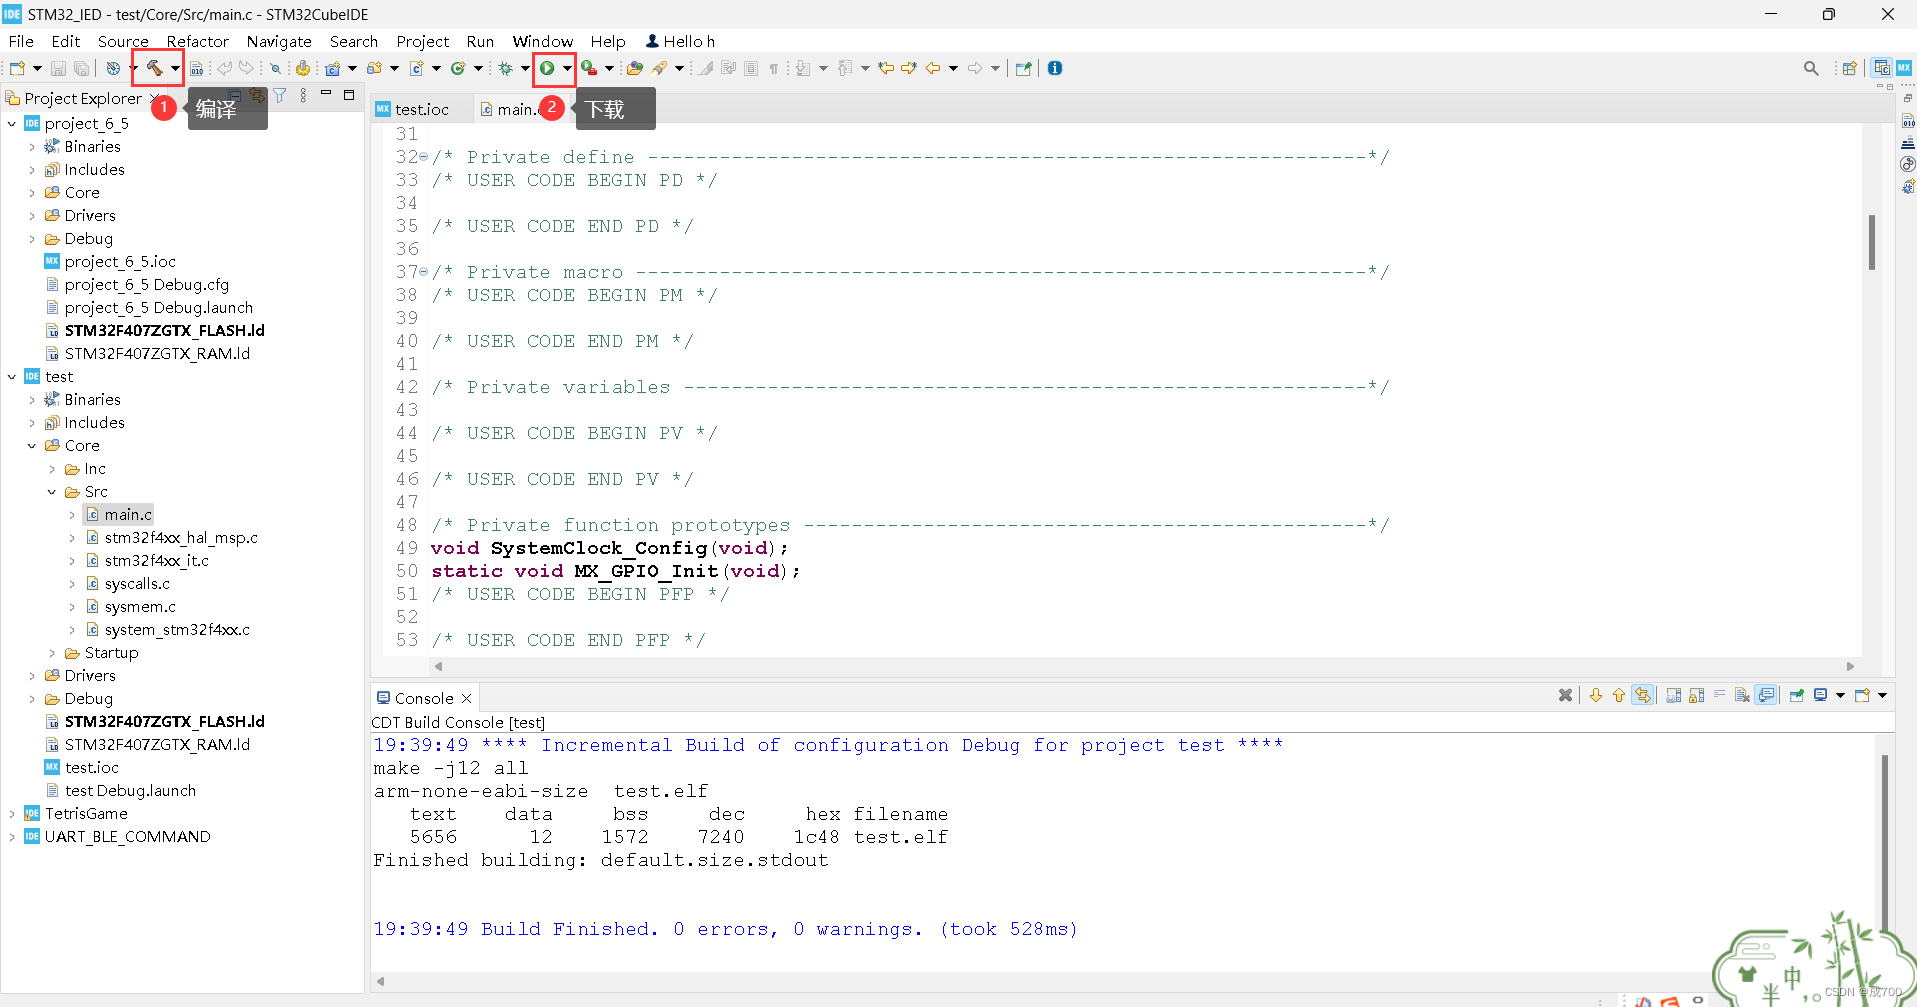This screenshot has width=1917, height=1007.
Task: Open the Debug bug dropdown arrow
Action: (x=525, y=68)
